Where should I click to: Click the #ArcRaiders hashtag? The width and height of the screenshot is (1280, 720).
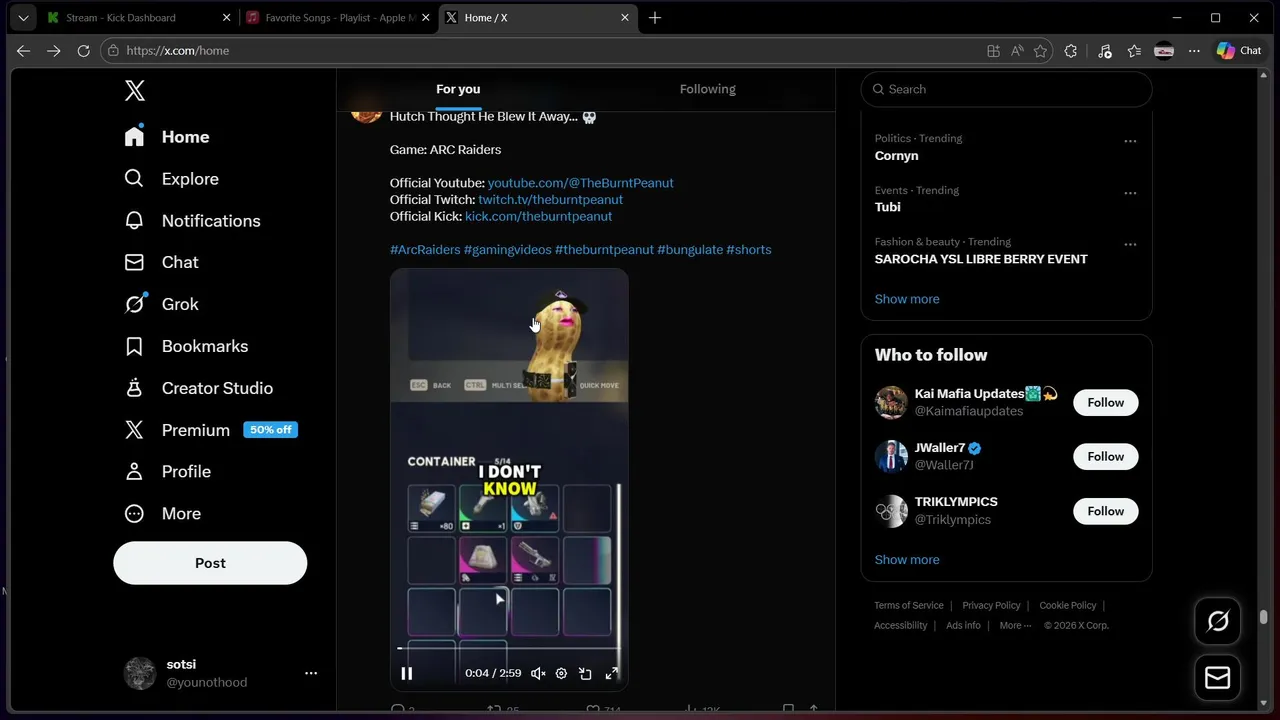[425, 250]
